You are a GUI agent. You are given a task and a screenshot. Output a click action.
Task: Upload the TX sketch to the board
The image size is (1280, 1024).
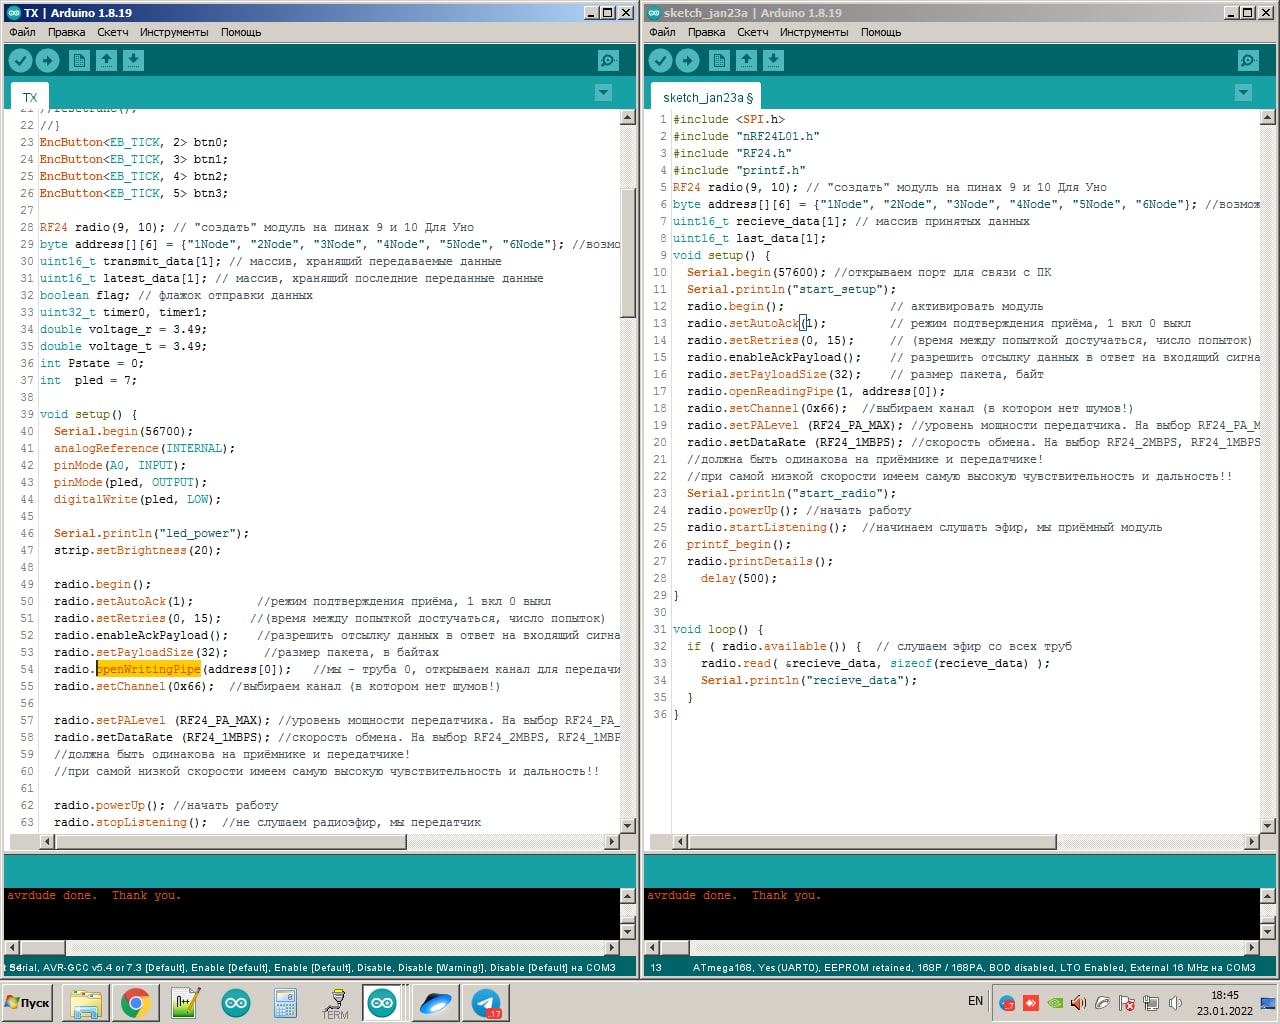(47, 61)
